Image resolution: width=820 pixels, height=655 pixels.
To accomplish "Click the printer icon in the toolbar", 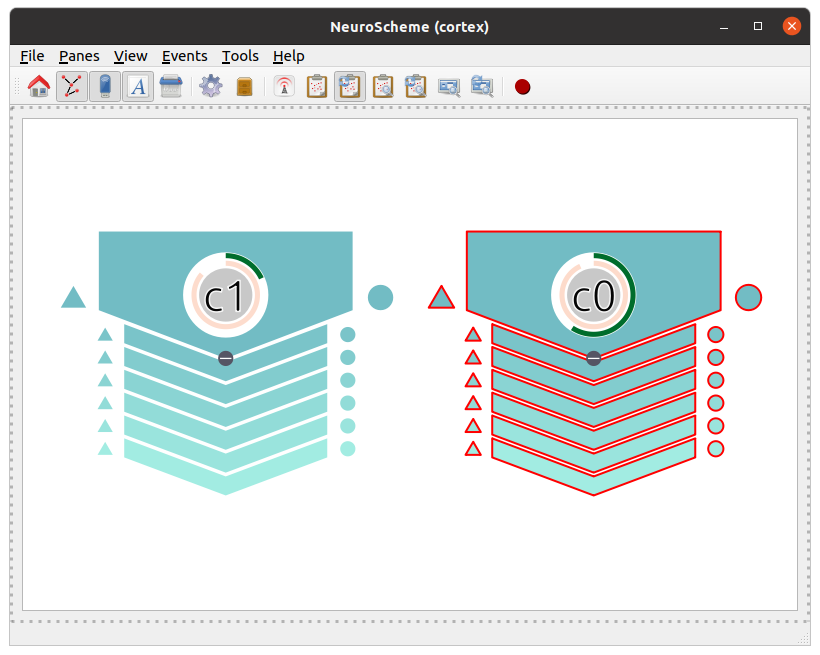I will click(171, 87).
